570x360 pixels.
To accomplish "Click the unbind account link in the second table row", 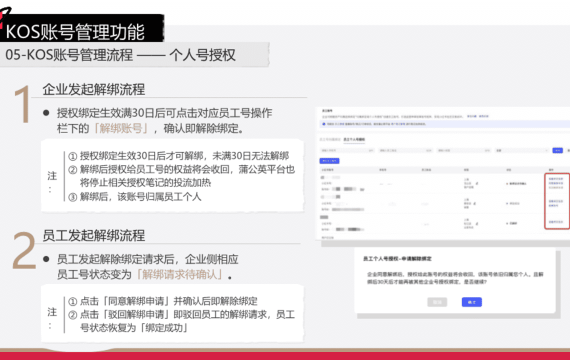I will [553, 205].
